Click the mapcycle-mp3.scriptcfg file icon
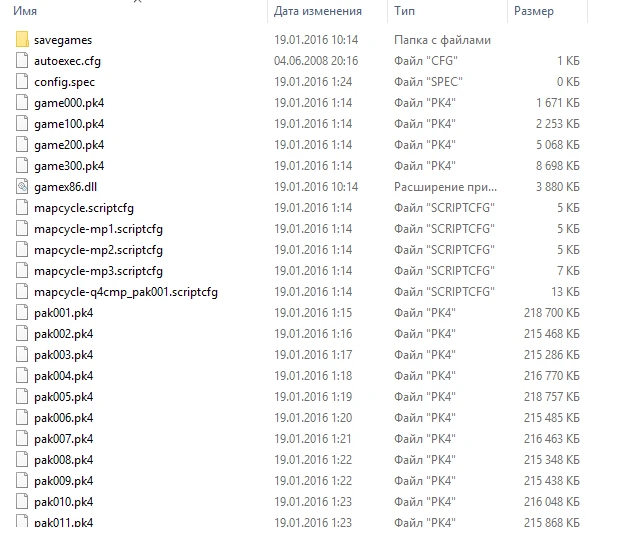Screen dimensions: 628x539 (22, 271)
